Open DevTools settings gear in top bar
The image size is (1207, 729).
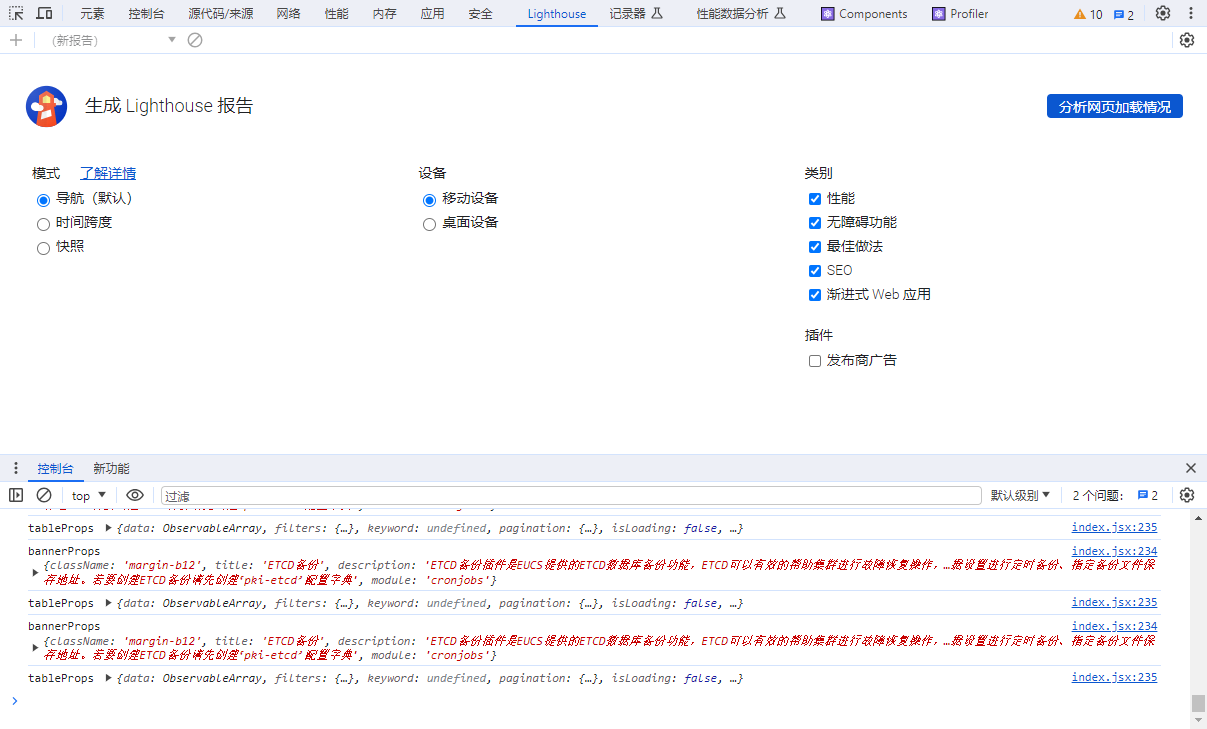pos(1162,14)
